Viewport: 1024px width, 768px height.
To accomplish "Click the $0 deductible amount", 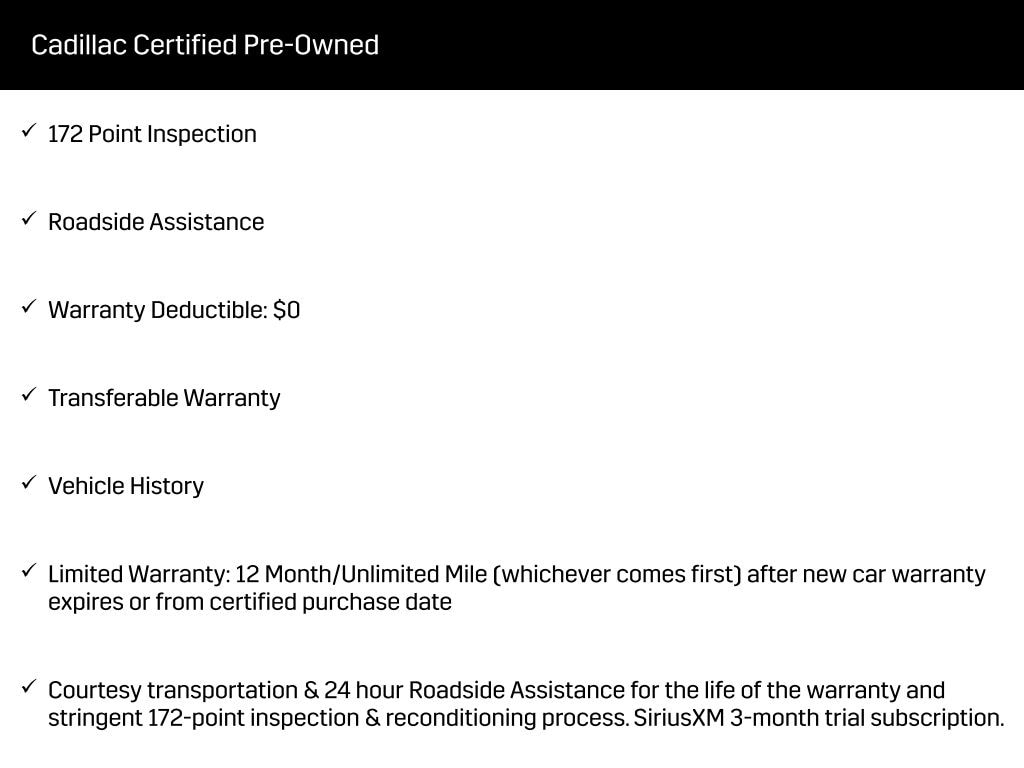I will point(286,310).
